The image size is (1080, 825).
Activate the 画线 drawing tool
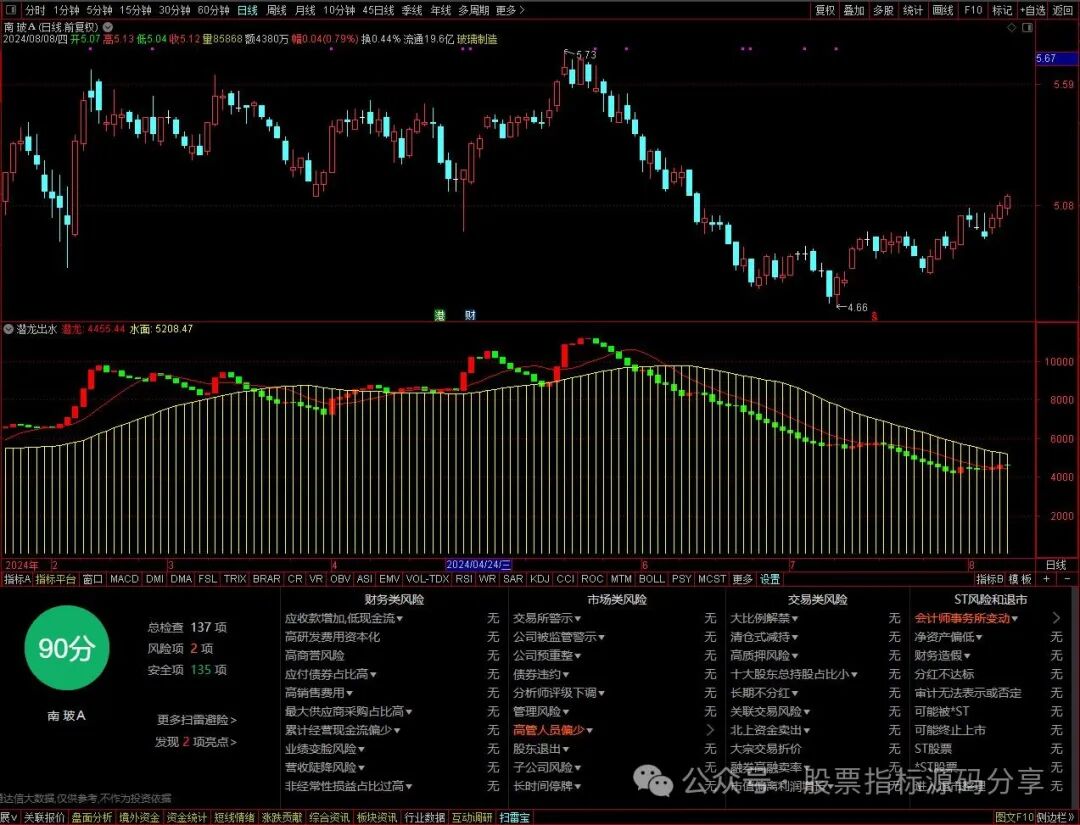[x=943, y=10]
